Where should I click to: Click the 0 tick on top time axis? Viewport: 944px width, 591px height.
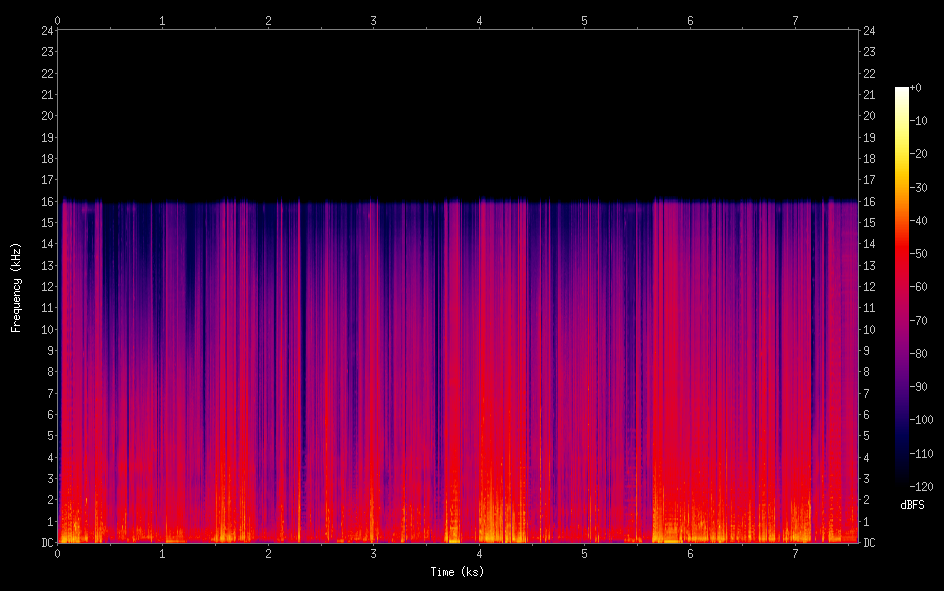click(58, 20)
